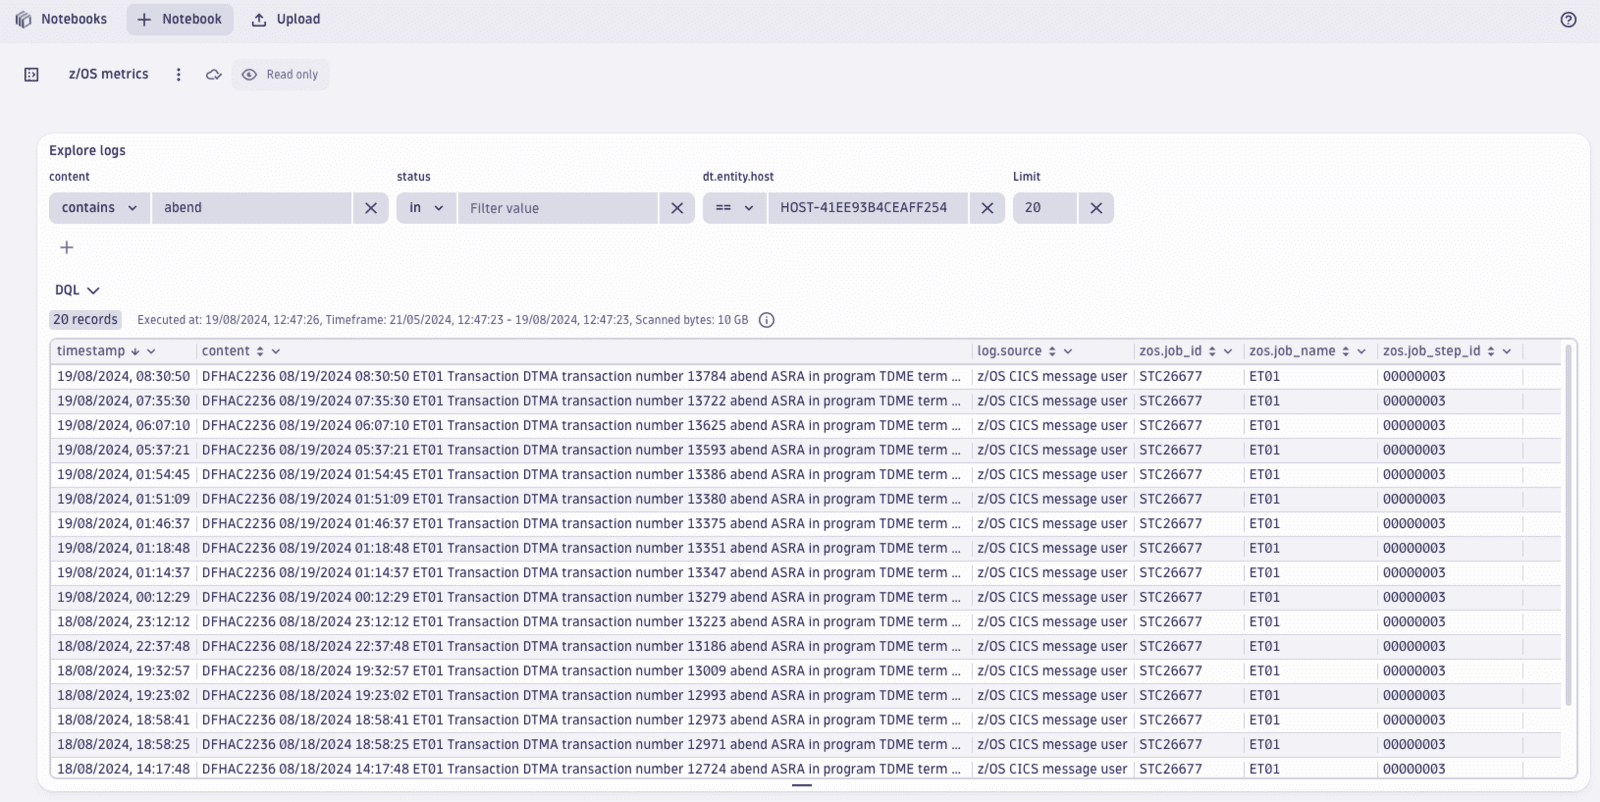Select timestamp cell 18/08/2024, 14:17:48
The width and height of the screenshot is (1600, 802).
pos(123,768)
